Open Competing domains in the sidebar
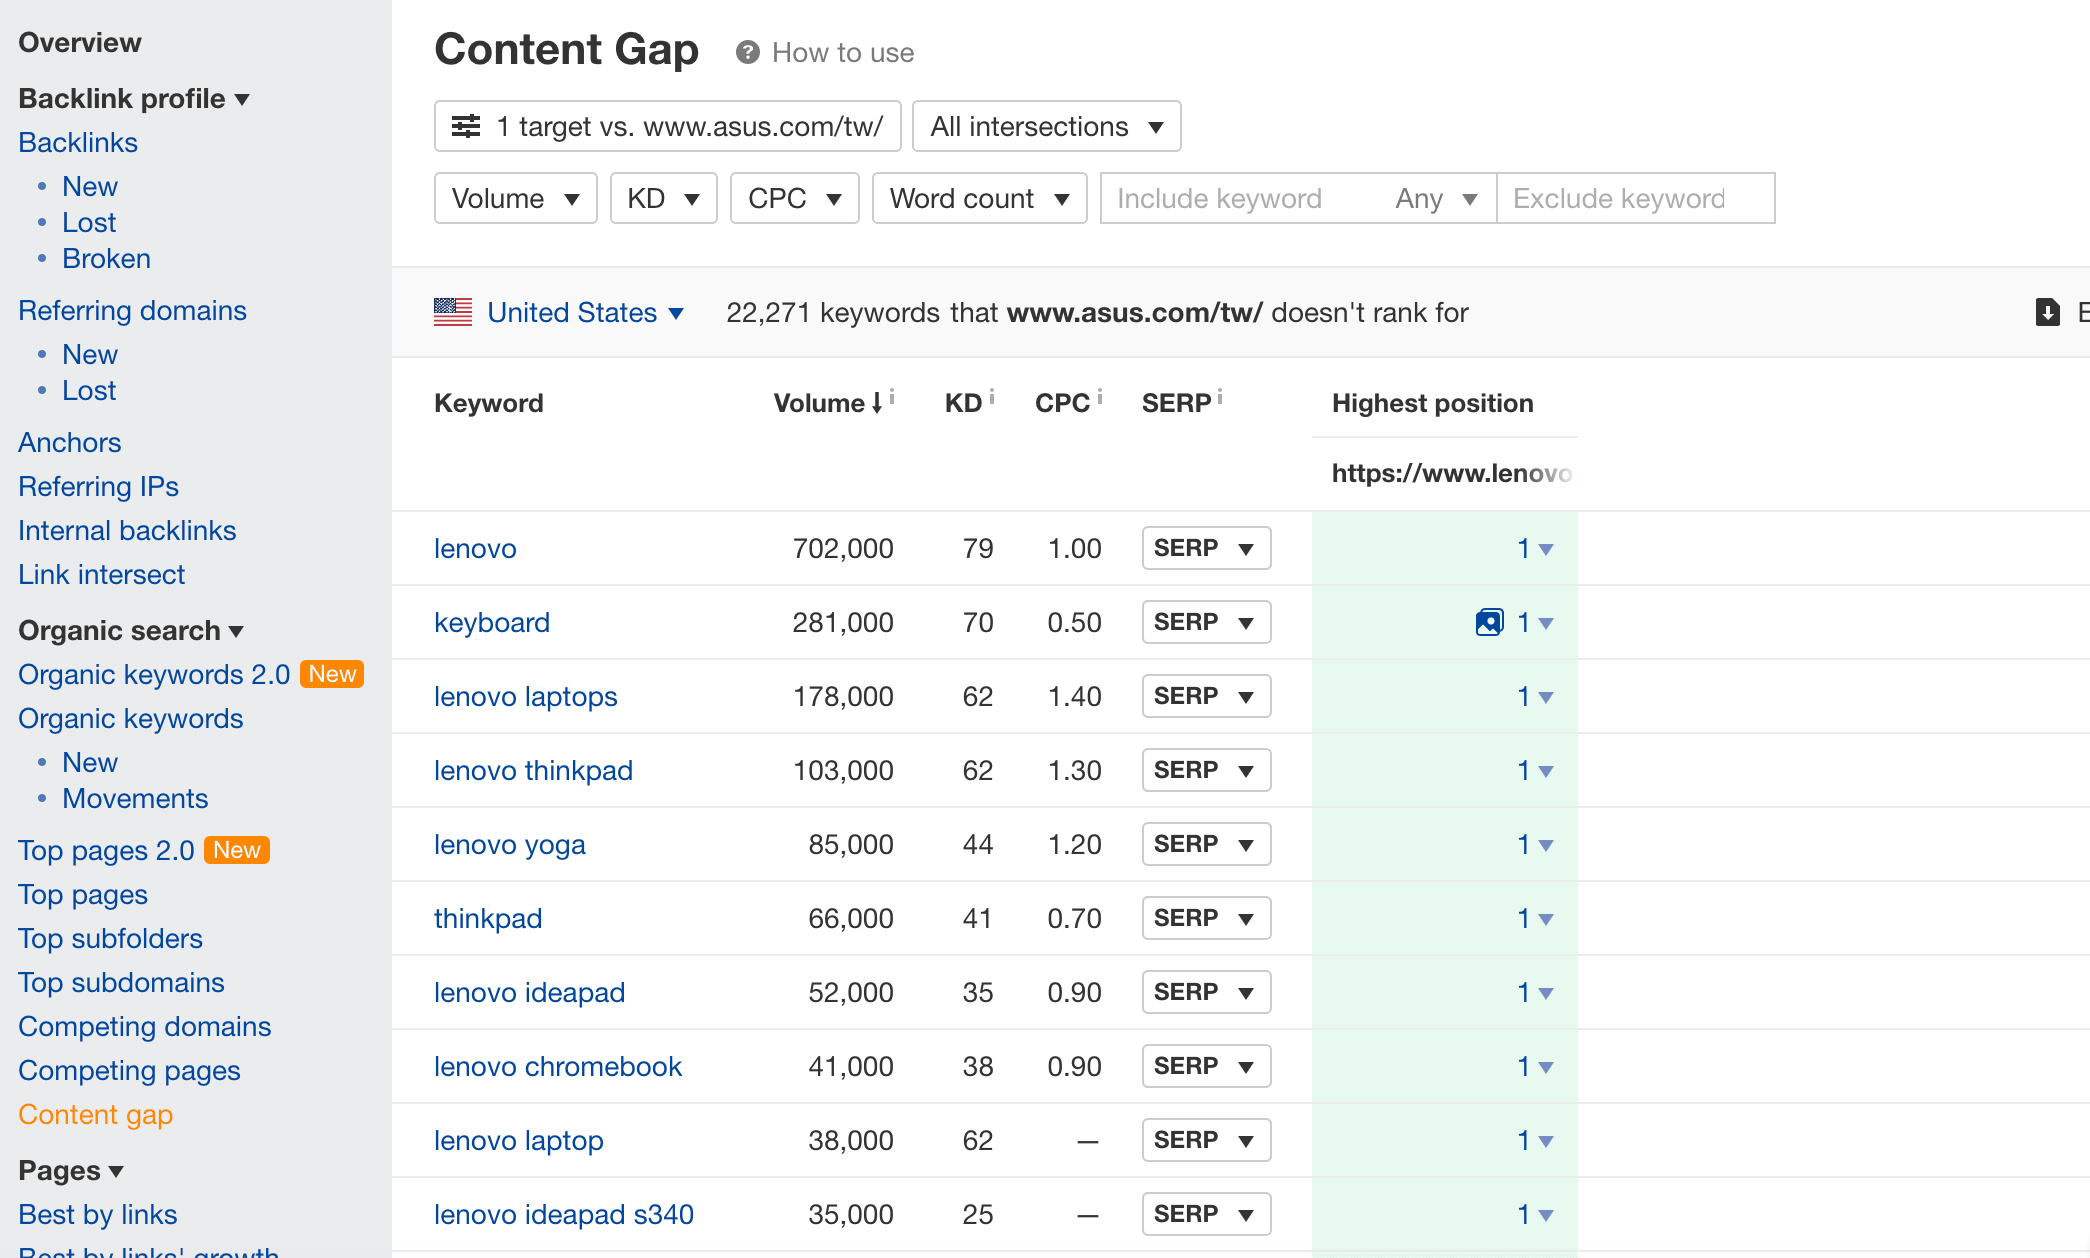 coord(145,1027)
